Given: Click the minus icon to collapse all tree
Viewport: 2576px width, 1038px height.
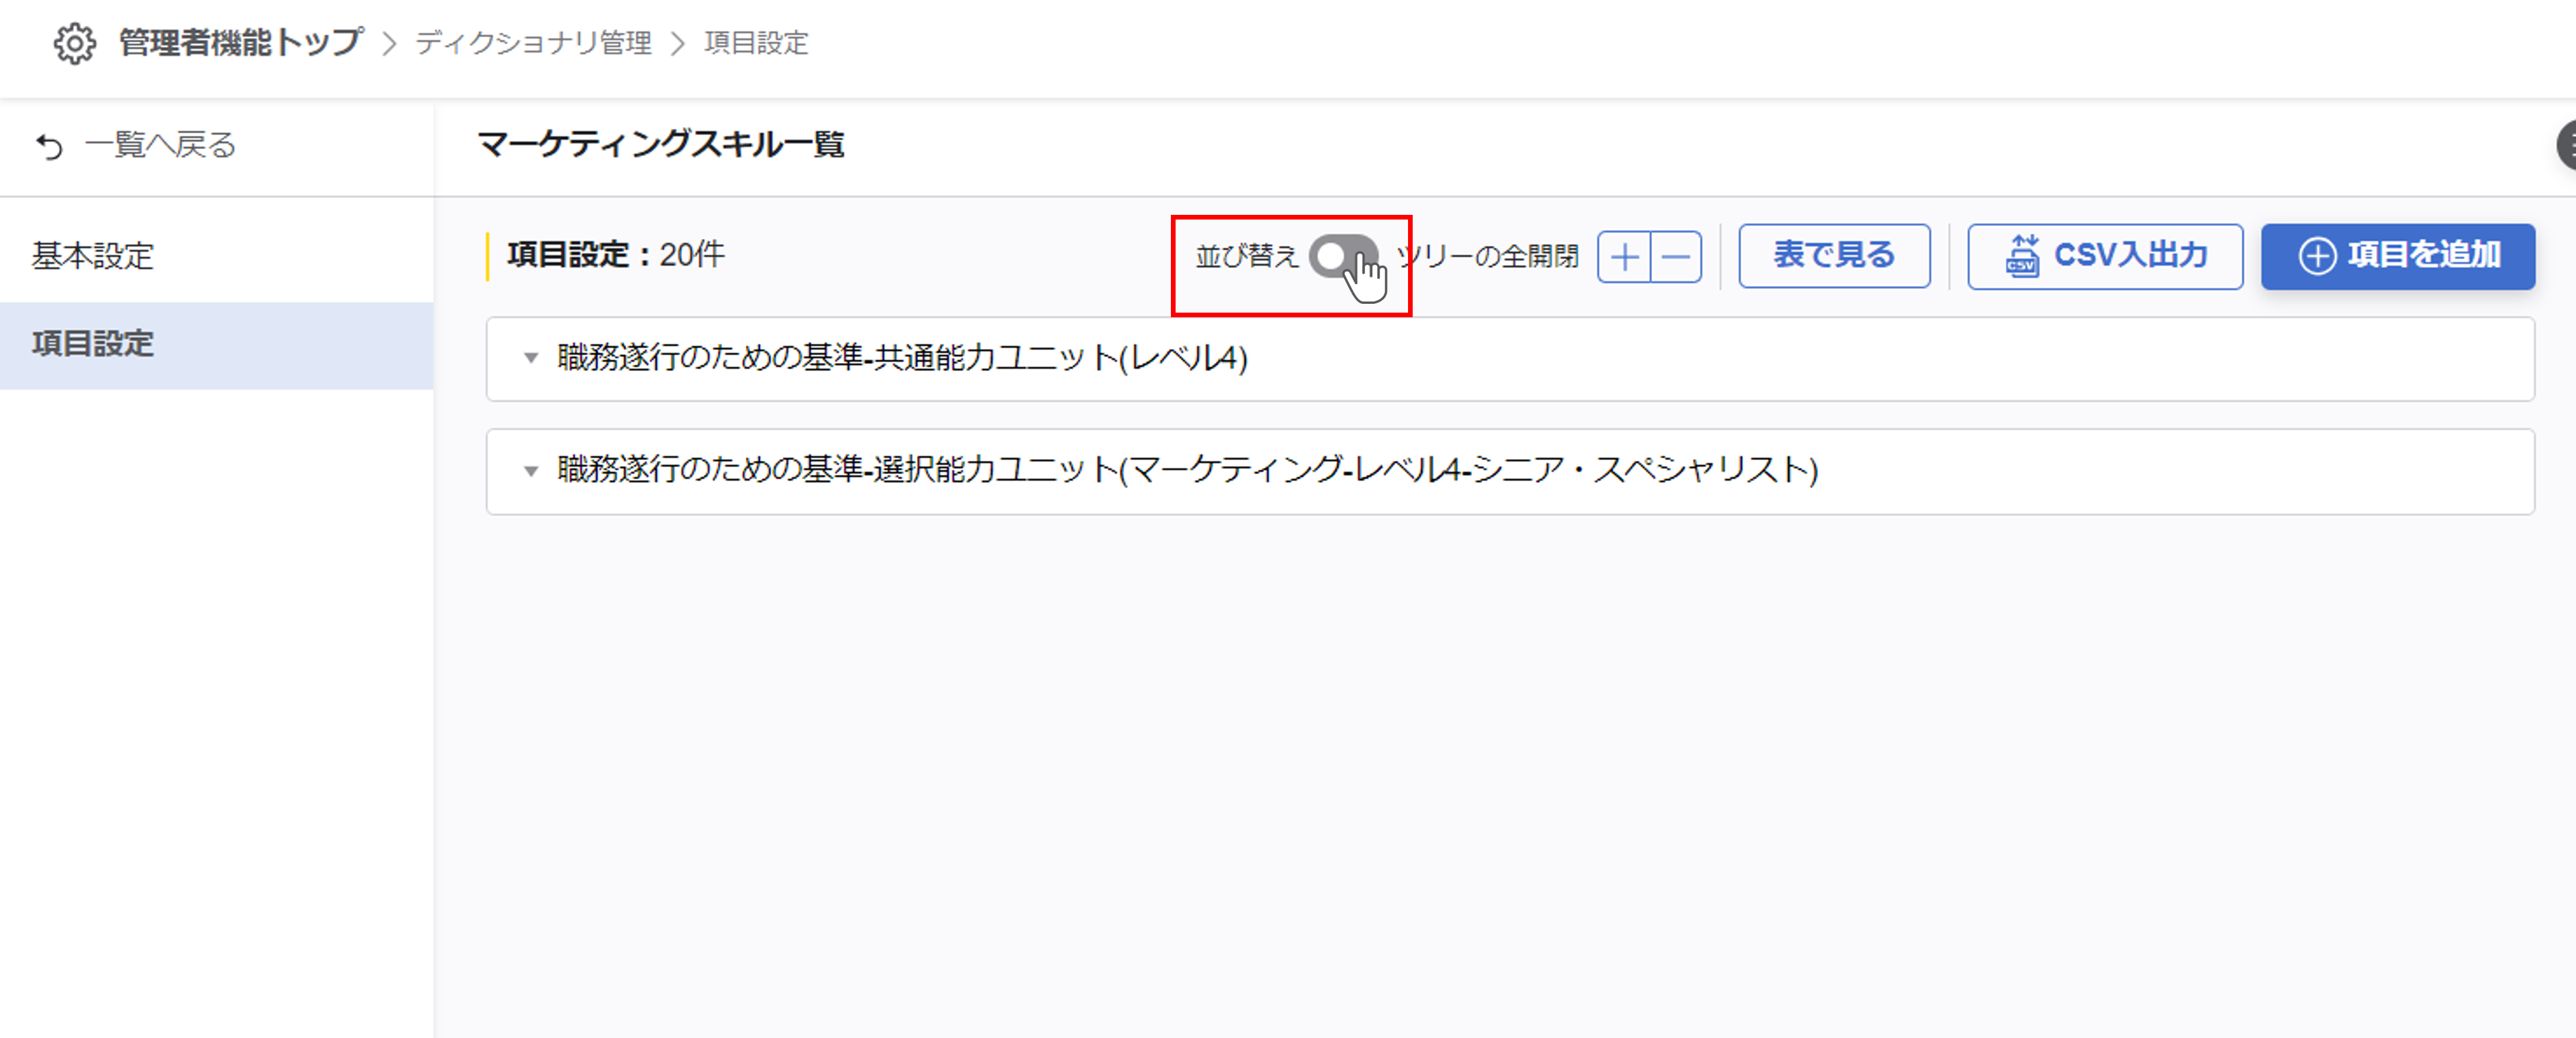Looking at the screenshot, I should coord(1676,257).
